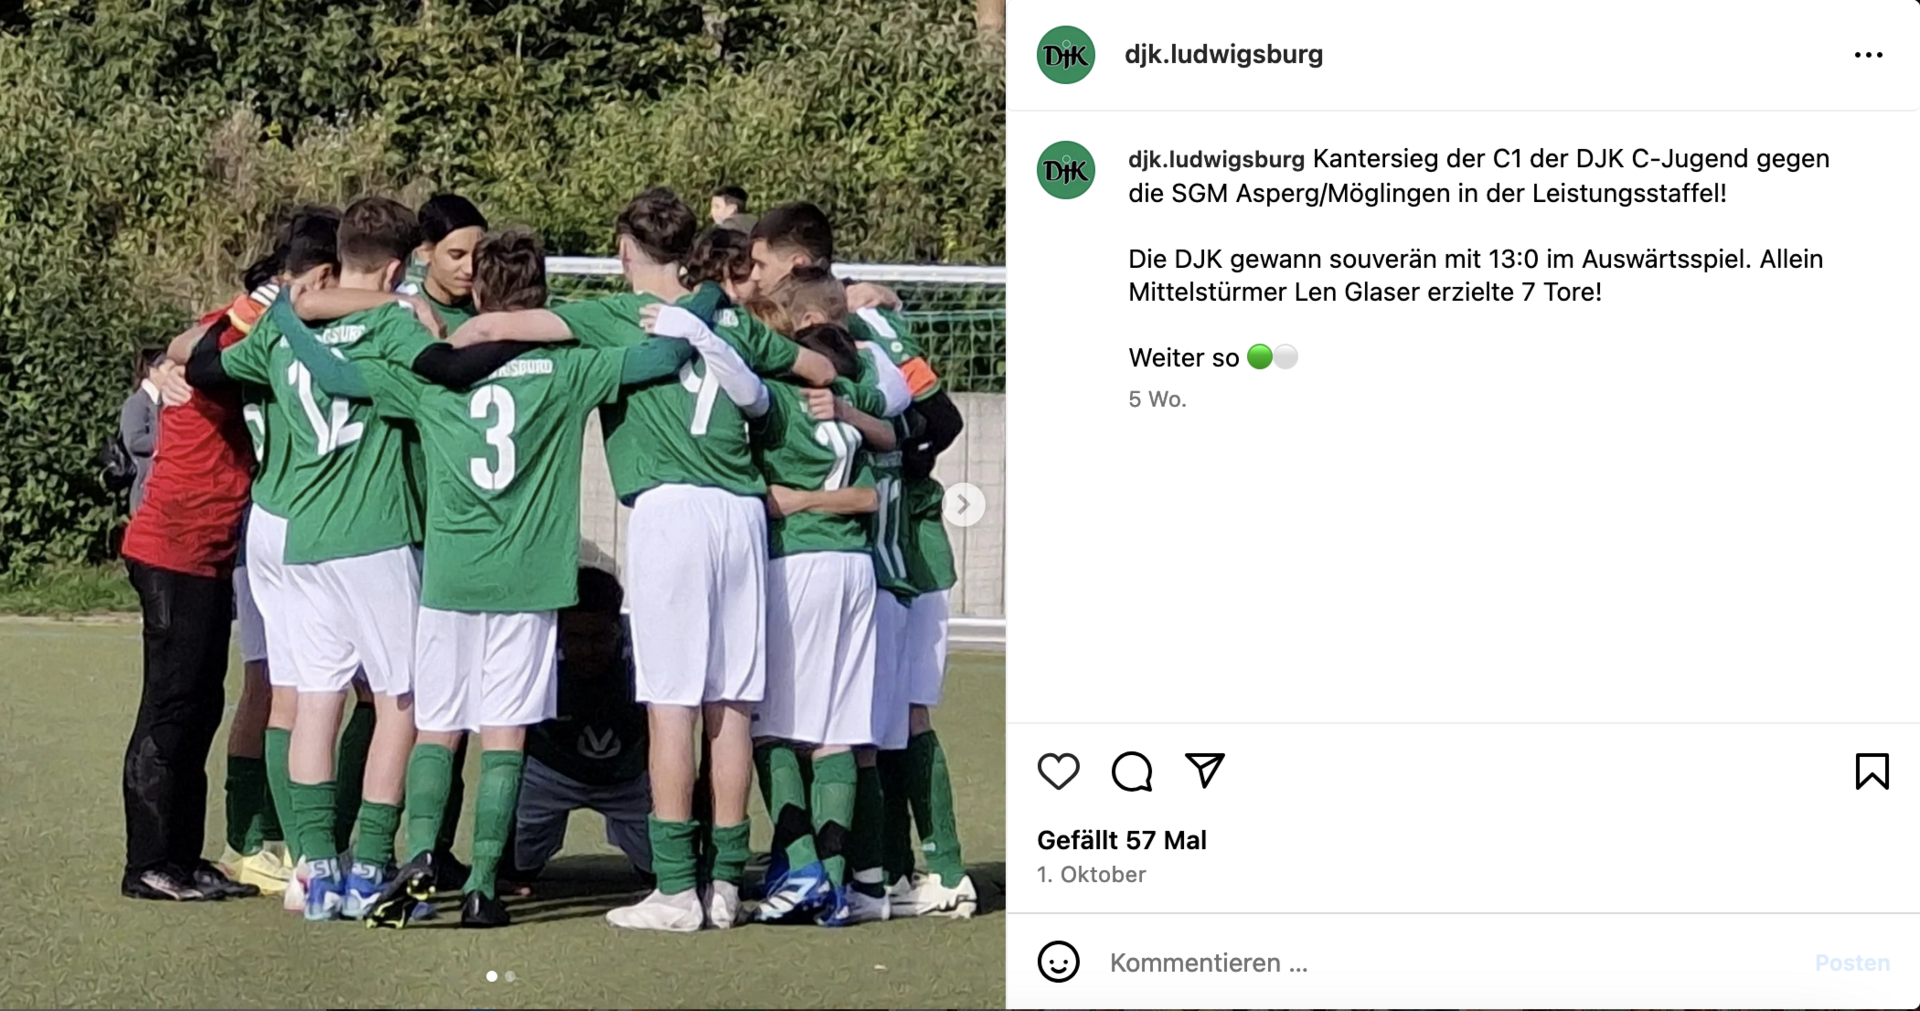Image resolution: width=1920 pixels, height=1011 pixels.
Task: Open comments via speech bubble icon
Action: point(1132,772)
